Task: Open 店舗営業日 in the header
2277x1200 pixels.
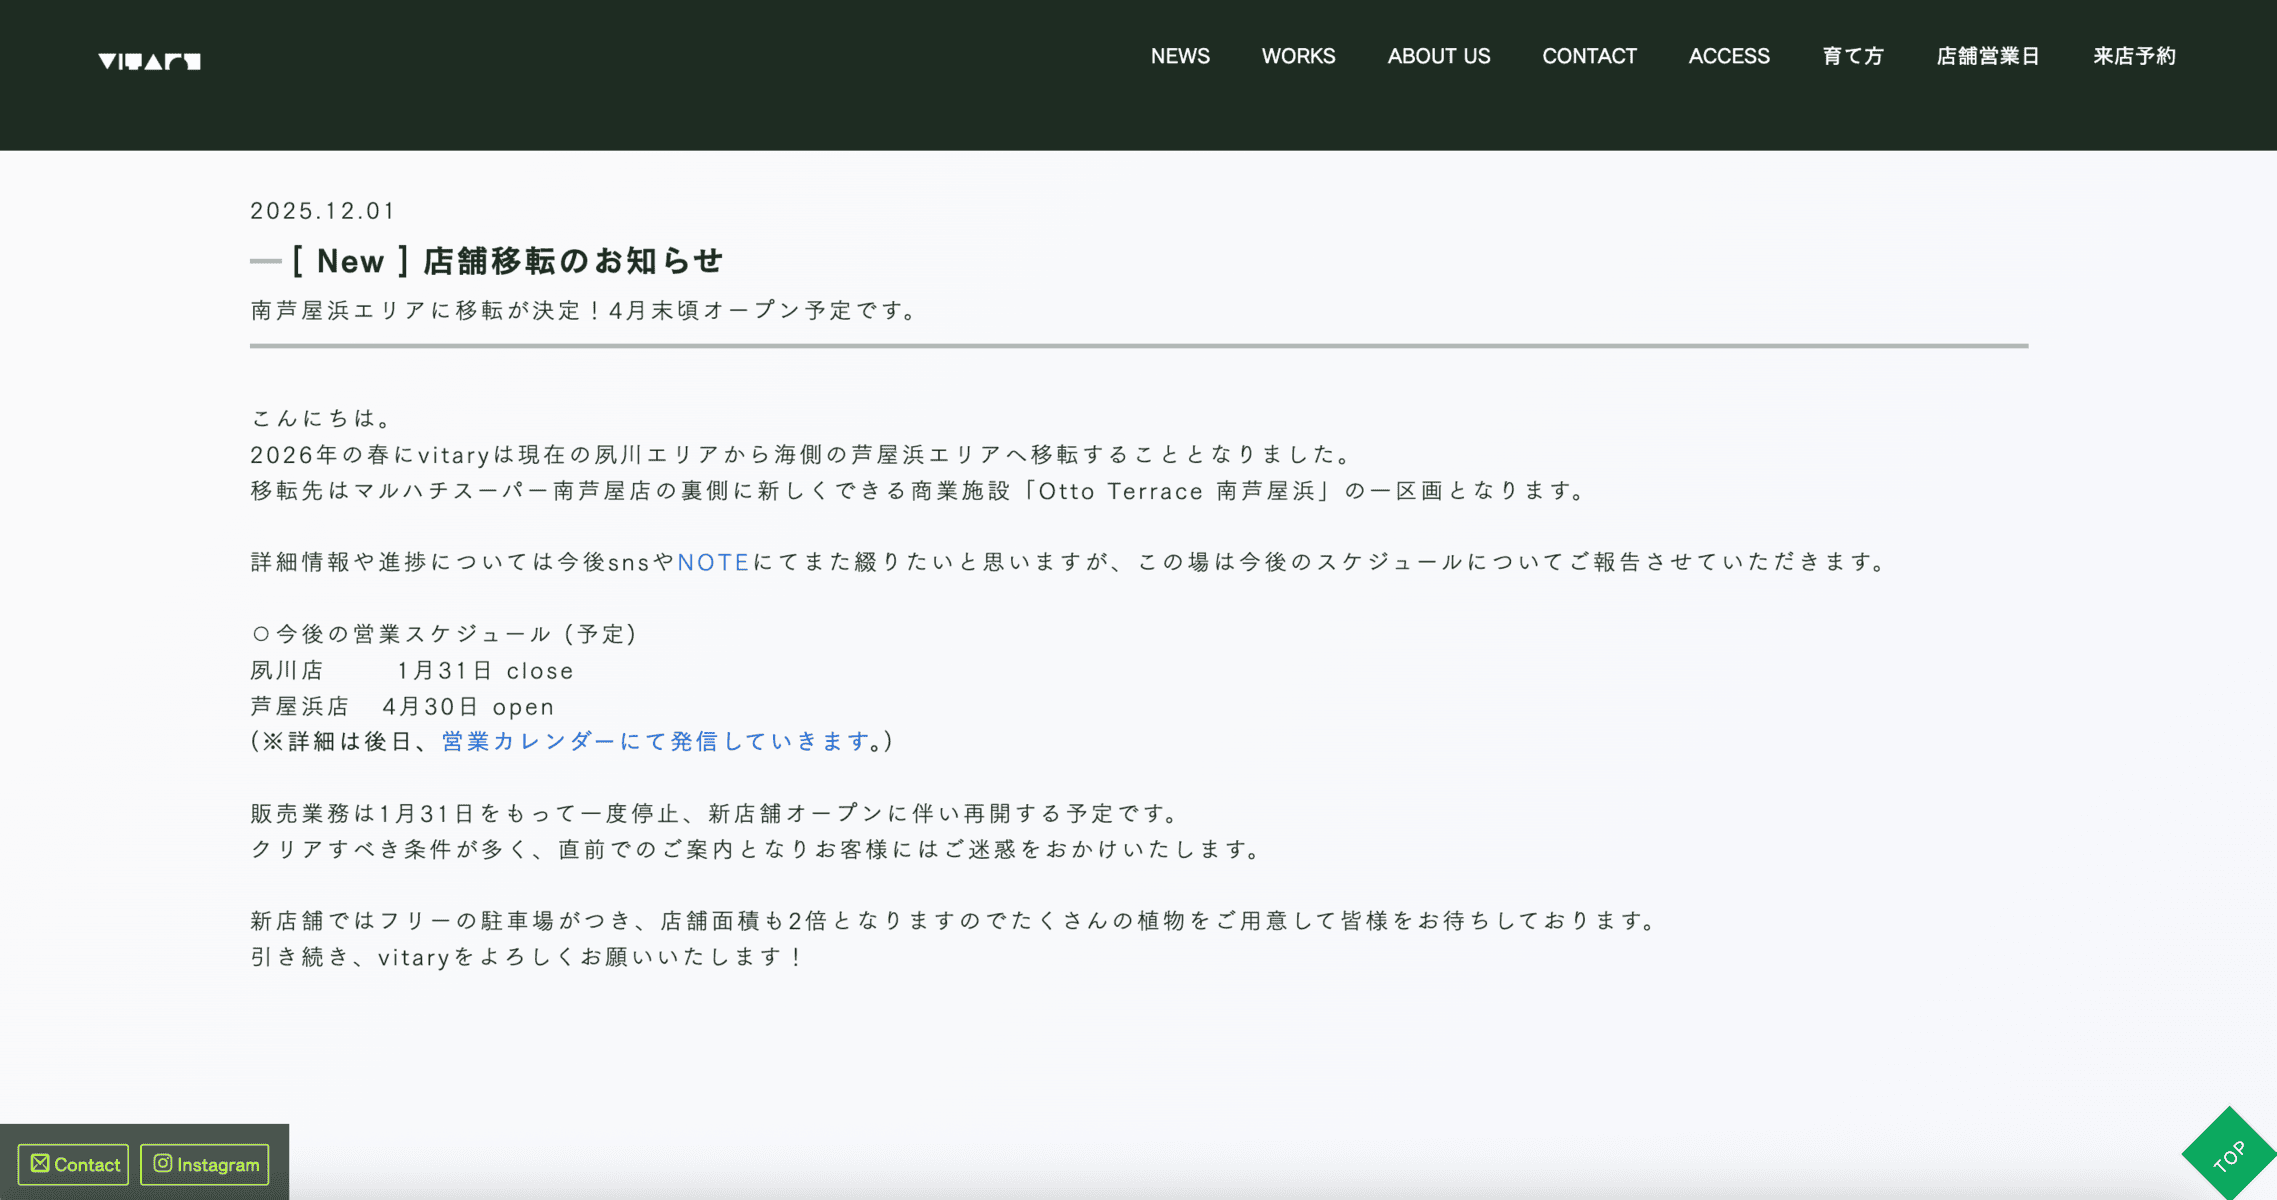Action: tap(1987, 57)
